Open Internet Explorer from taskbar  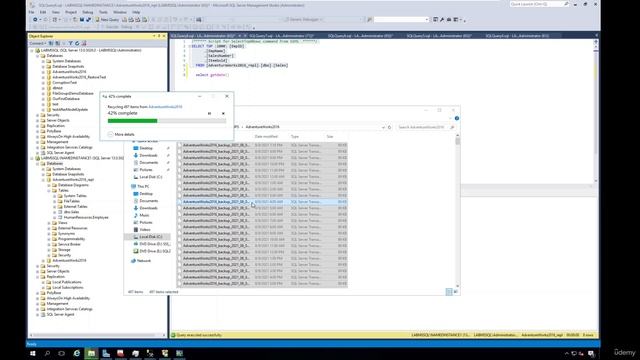(x=77, y=353)
